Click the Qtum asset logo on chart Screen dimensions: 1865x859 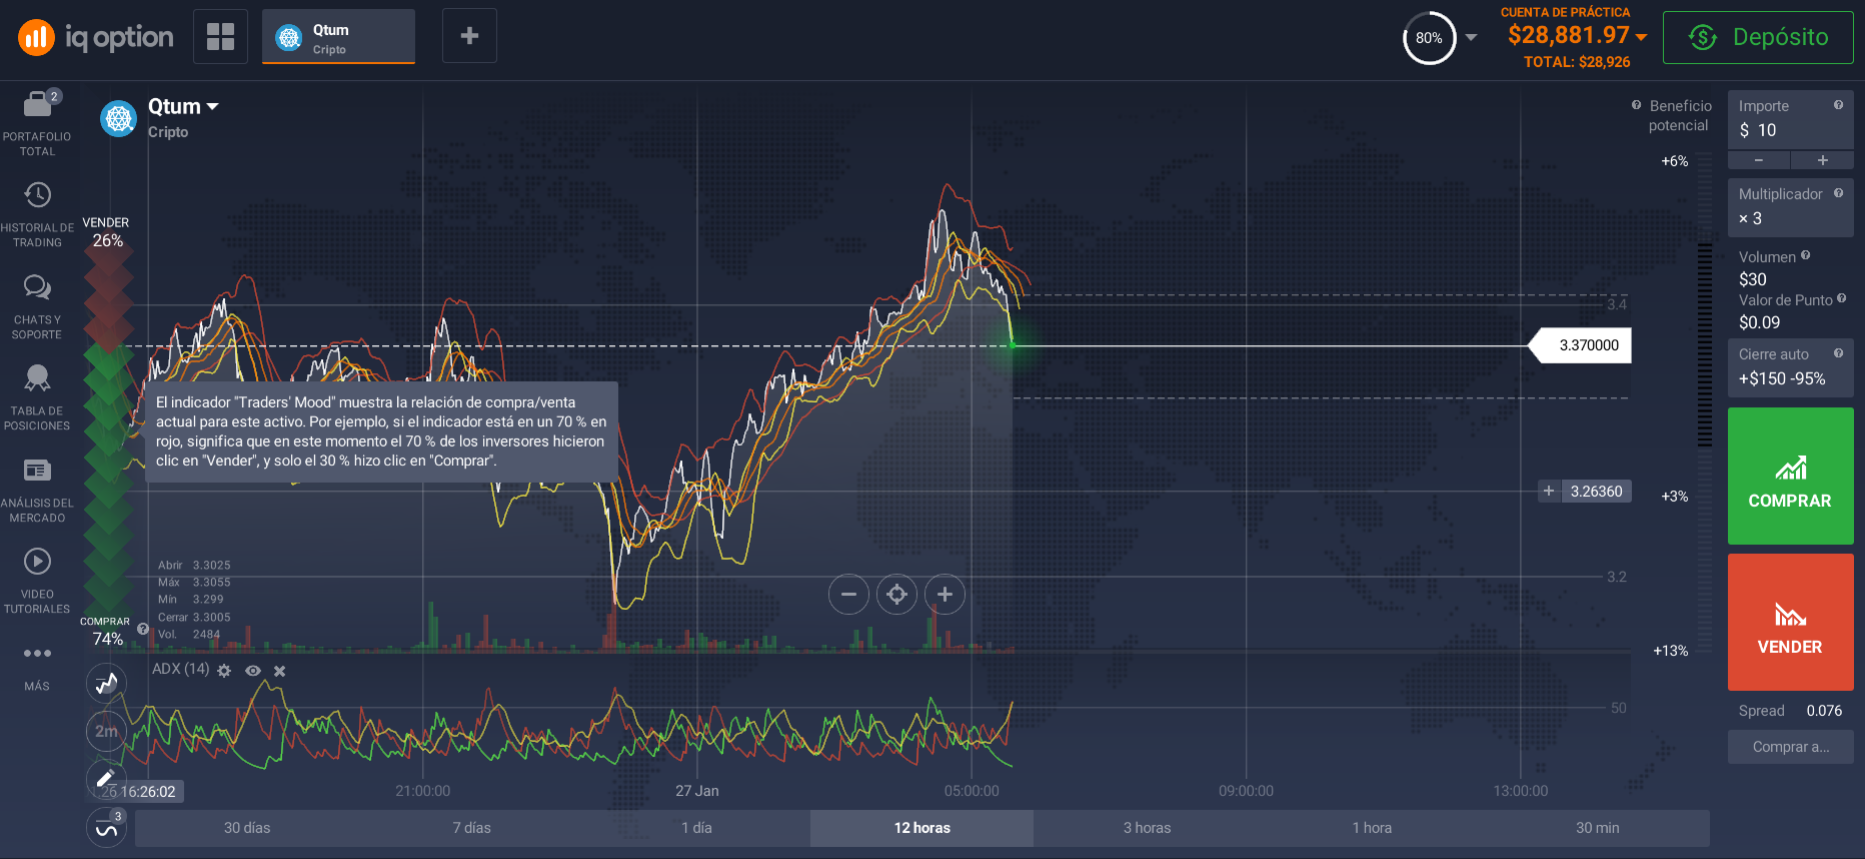pyautogui.click(x=119, y=119)
